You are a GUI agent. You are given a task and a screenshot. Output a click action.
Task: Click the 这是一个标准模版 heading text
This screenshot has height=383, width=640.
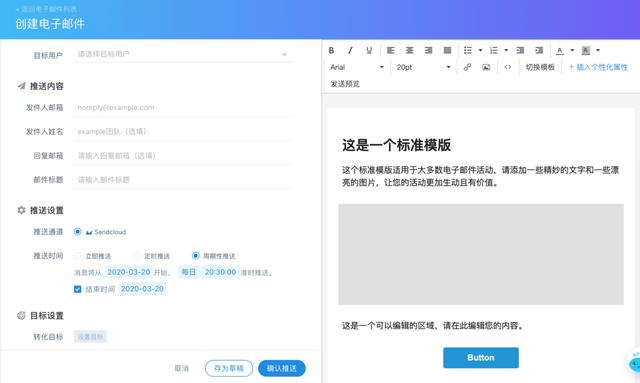(396, 145)
